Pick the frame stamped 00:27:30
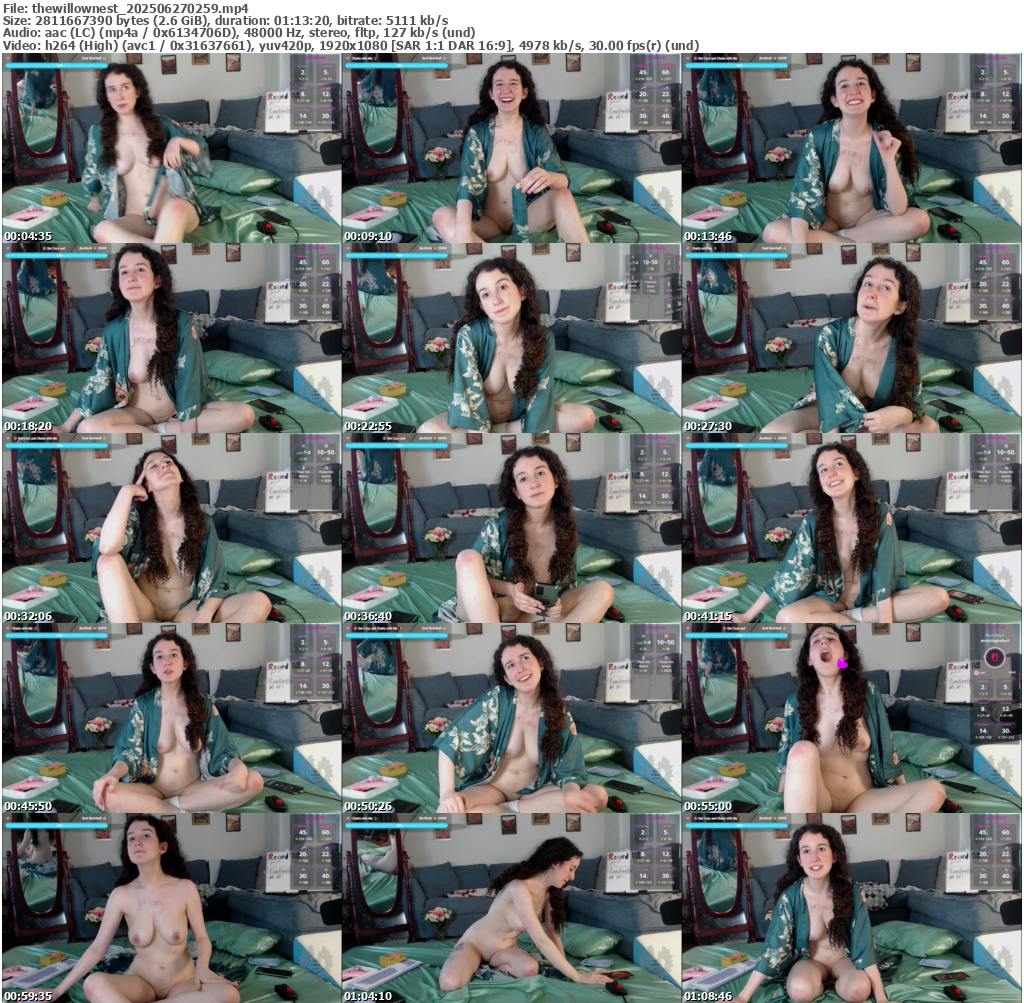The height and width of the screenshot is (1003, 1024). pyautogui.click(x=852, y=338)
